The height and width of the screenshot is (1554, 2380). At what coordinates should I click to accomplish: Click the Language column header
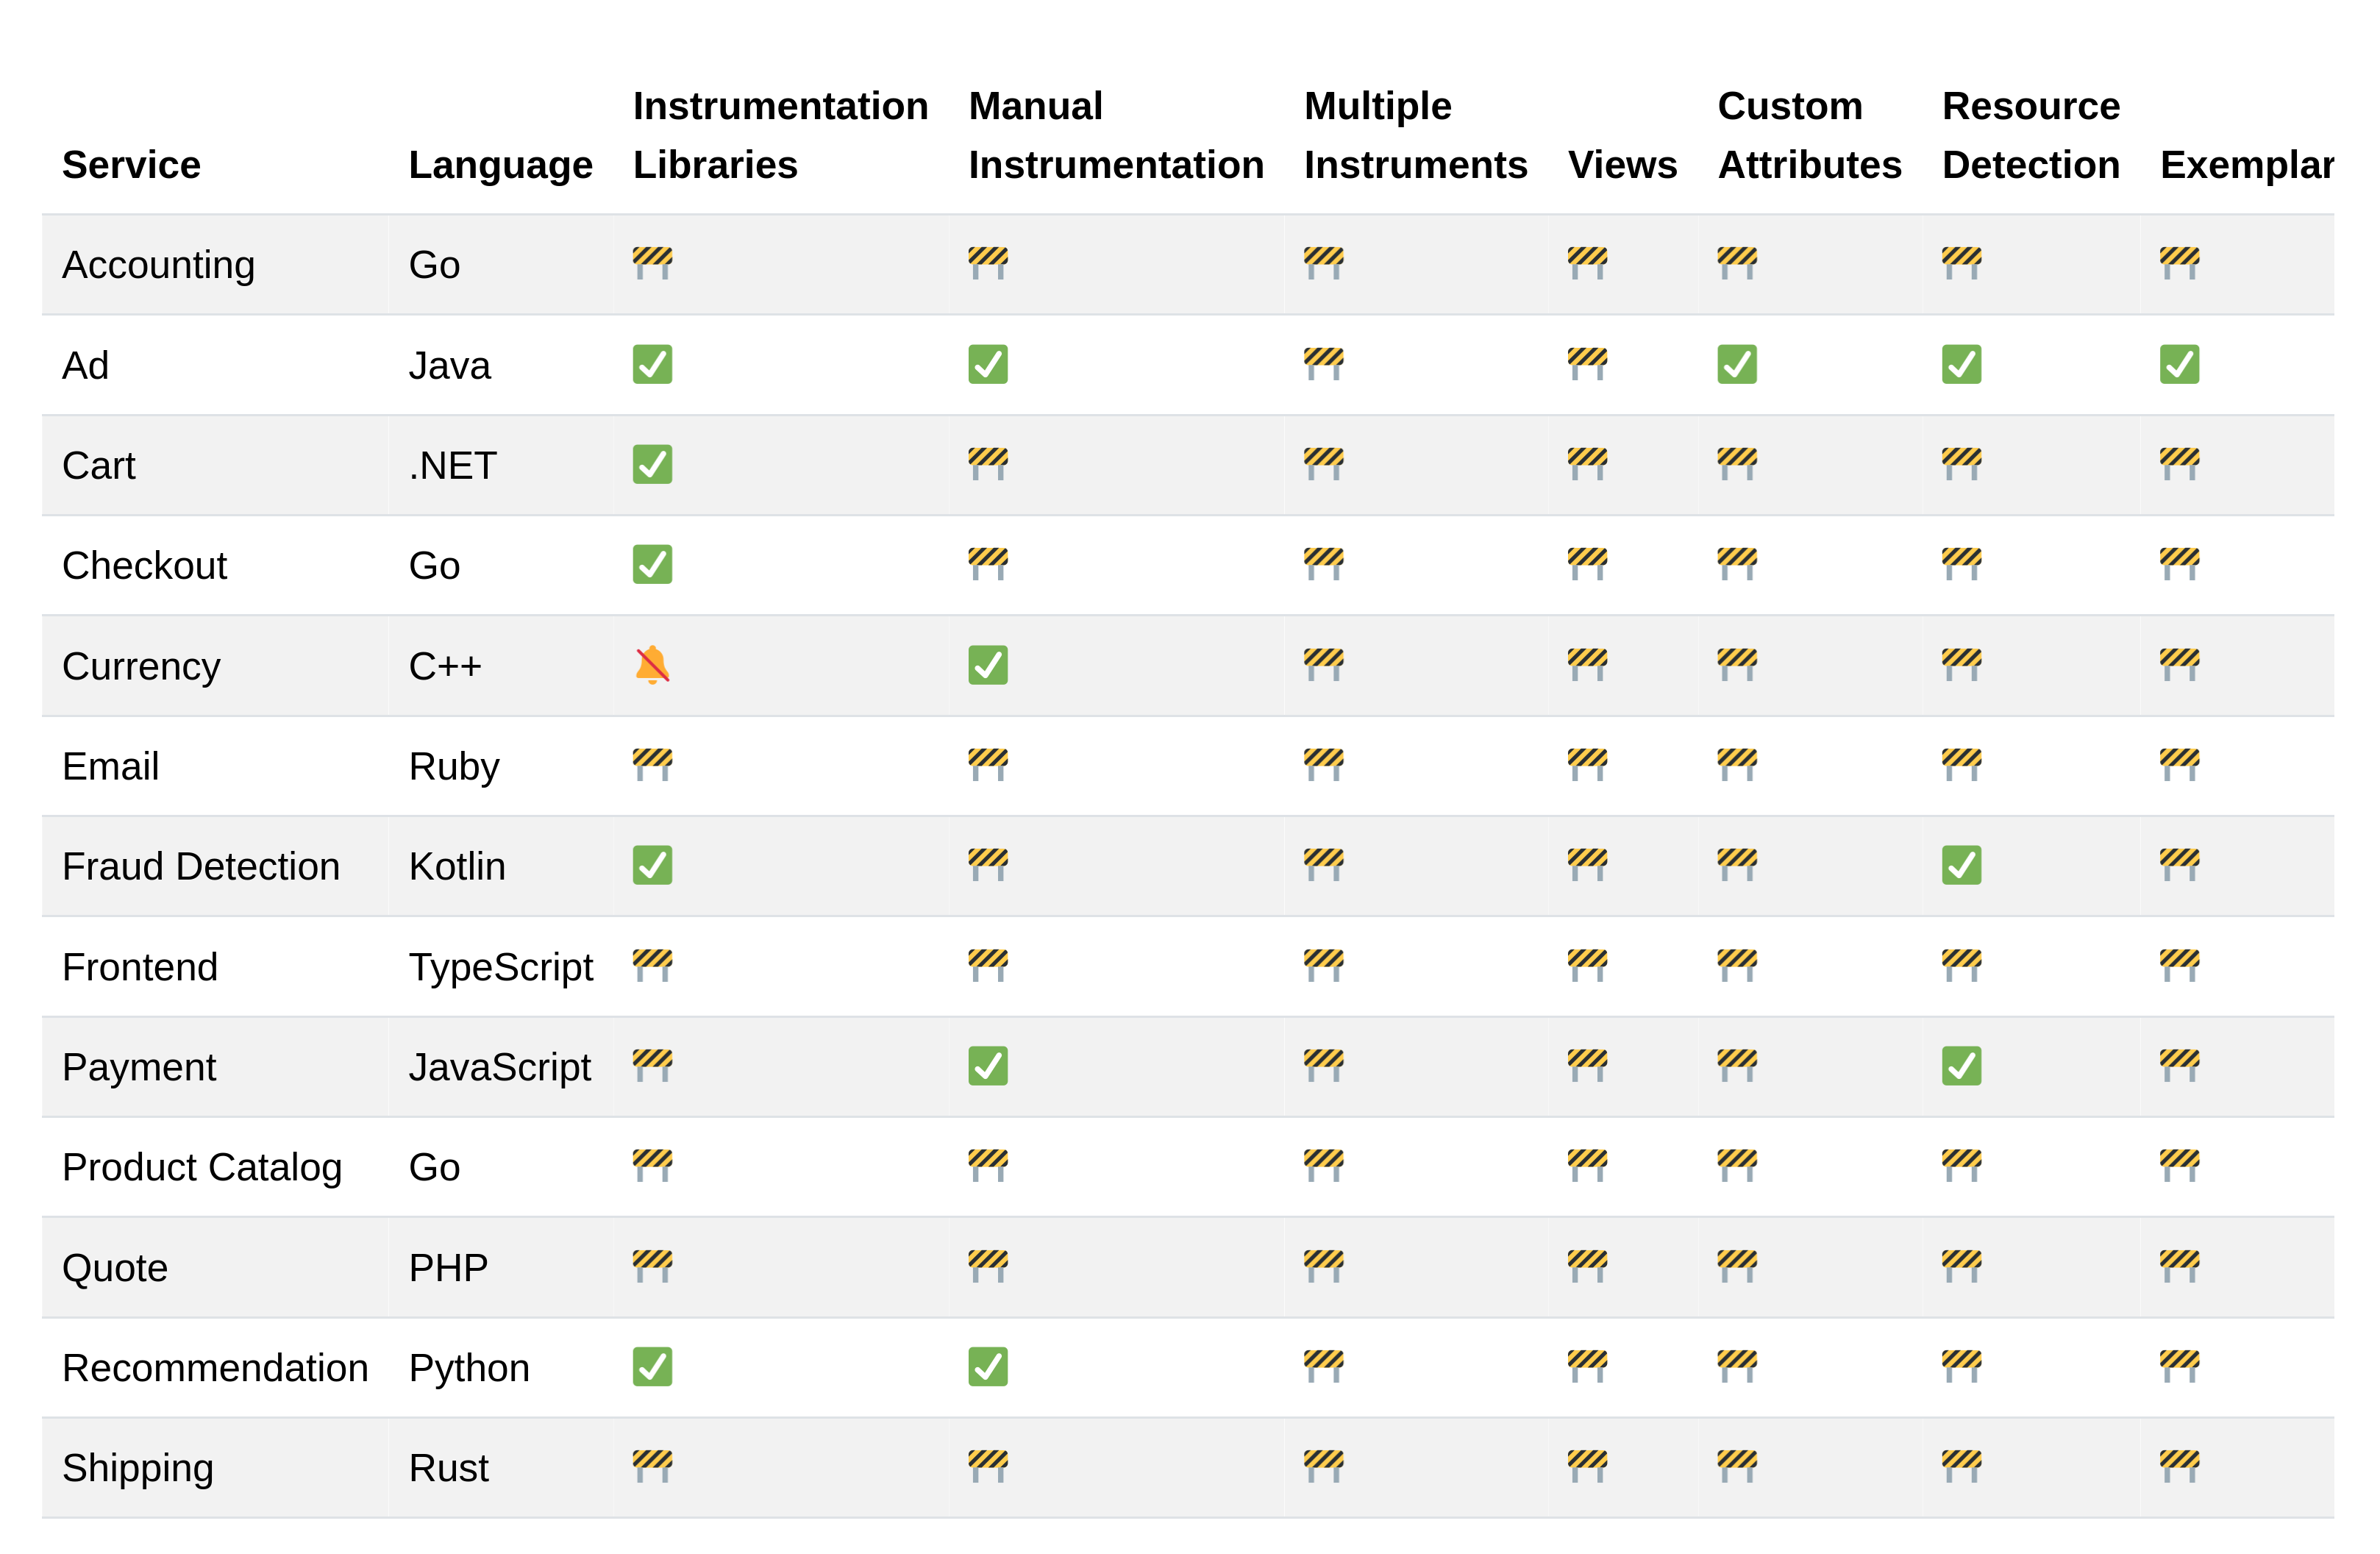pos(500,165)
